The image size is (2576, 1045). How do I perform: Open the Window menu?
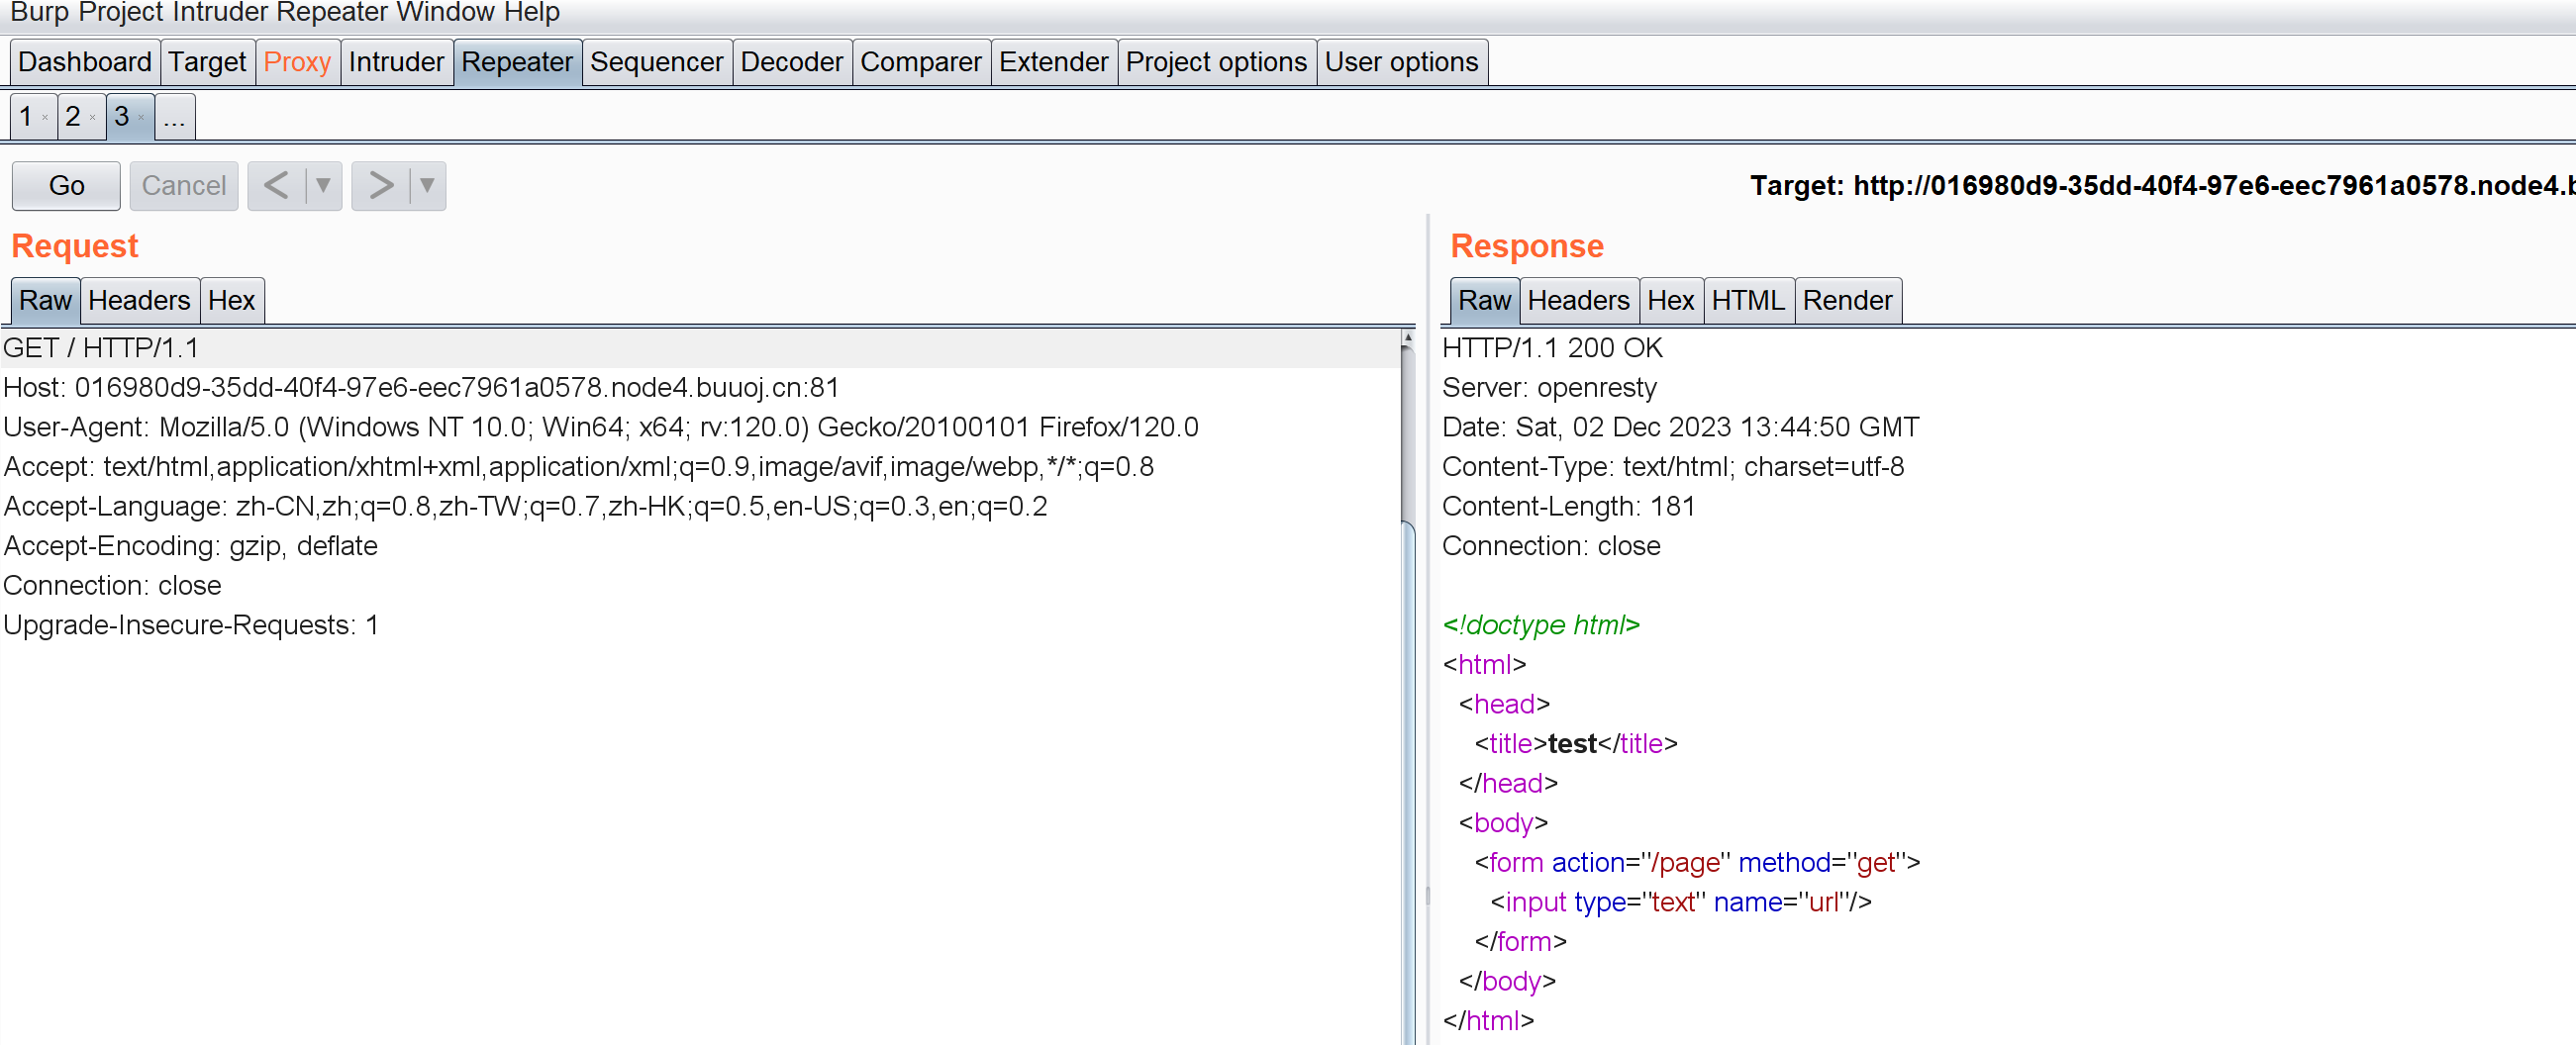coord(446,13)
